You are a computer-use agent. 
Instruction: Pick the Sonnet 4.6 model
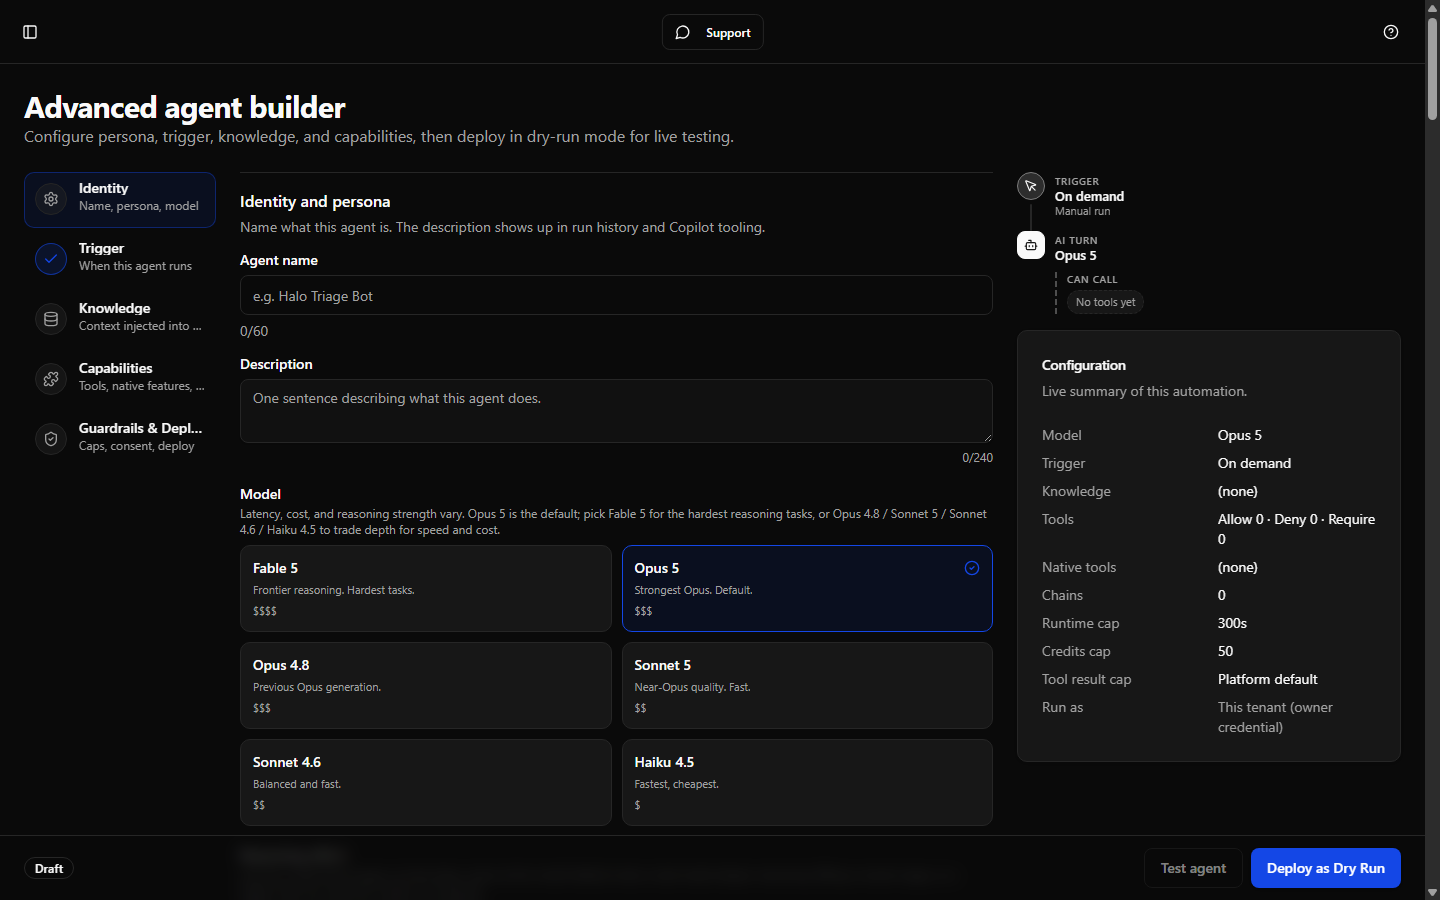pos(426,782)
